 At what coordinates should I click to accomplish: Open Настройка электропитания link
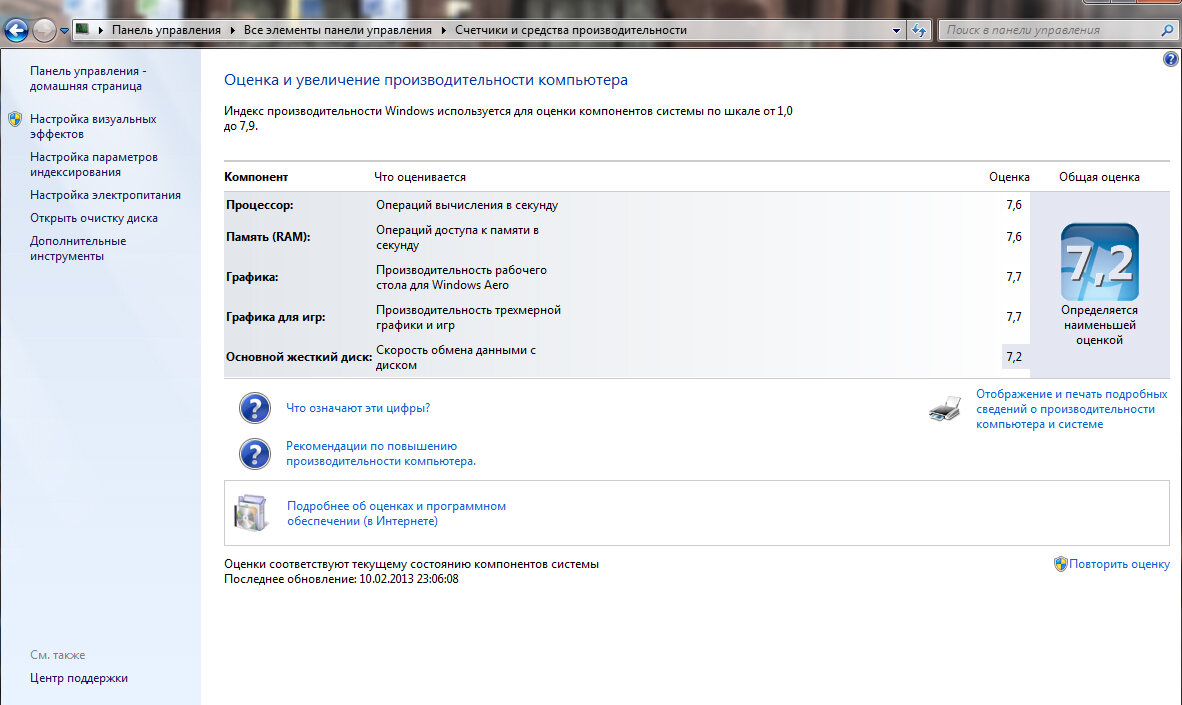[x=106, y=195]
